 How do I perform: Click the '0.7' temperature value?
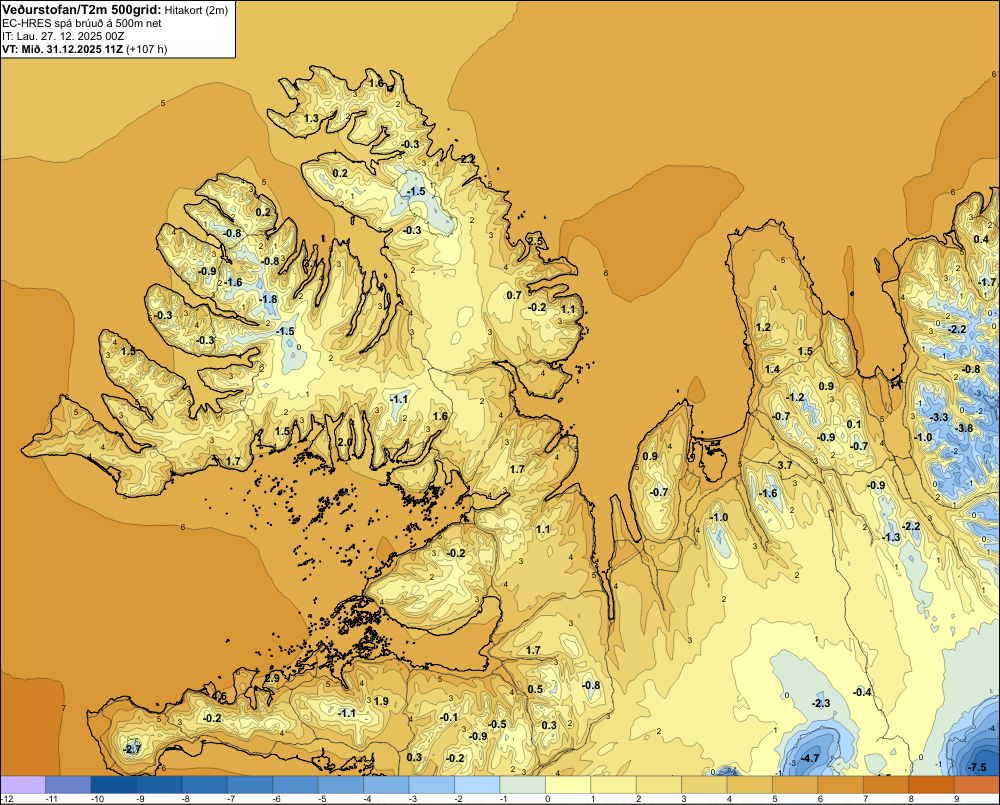(514, 295)
